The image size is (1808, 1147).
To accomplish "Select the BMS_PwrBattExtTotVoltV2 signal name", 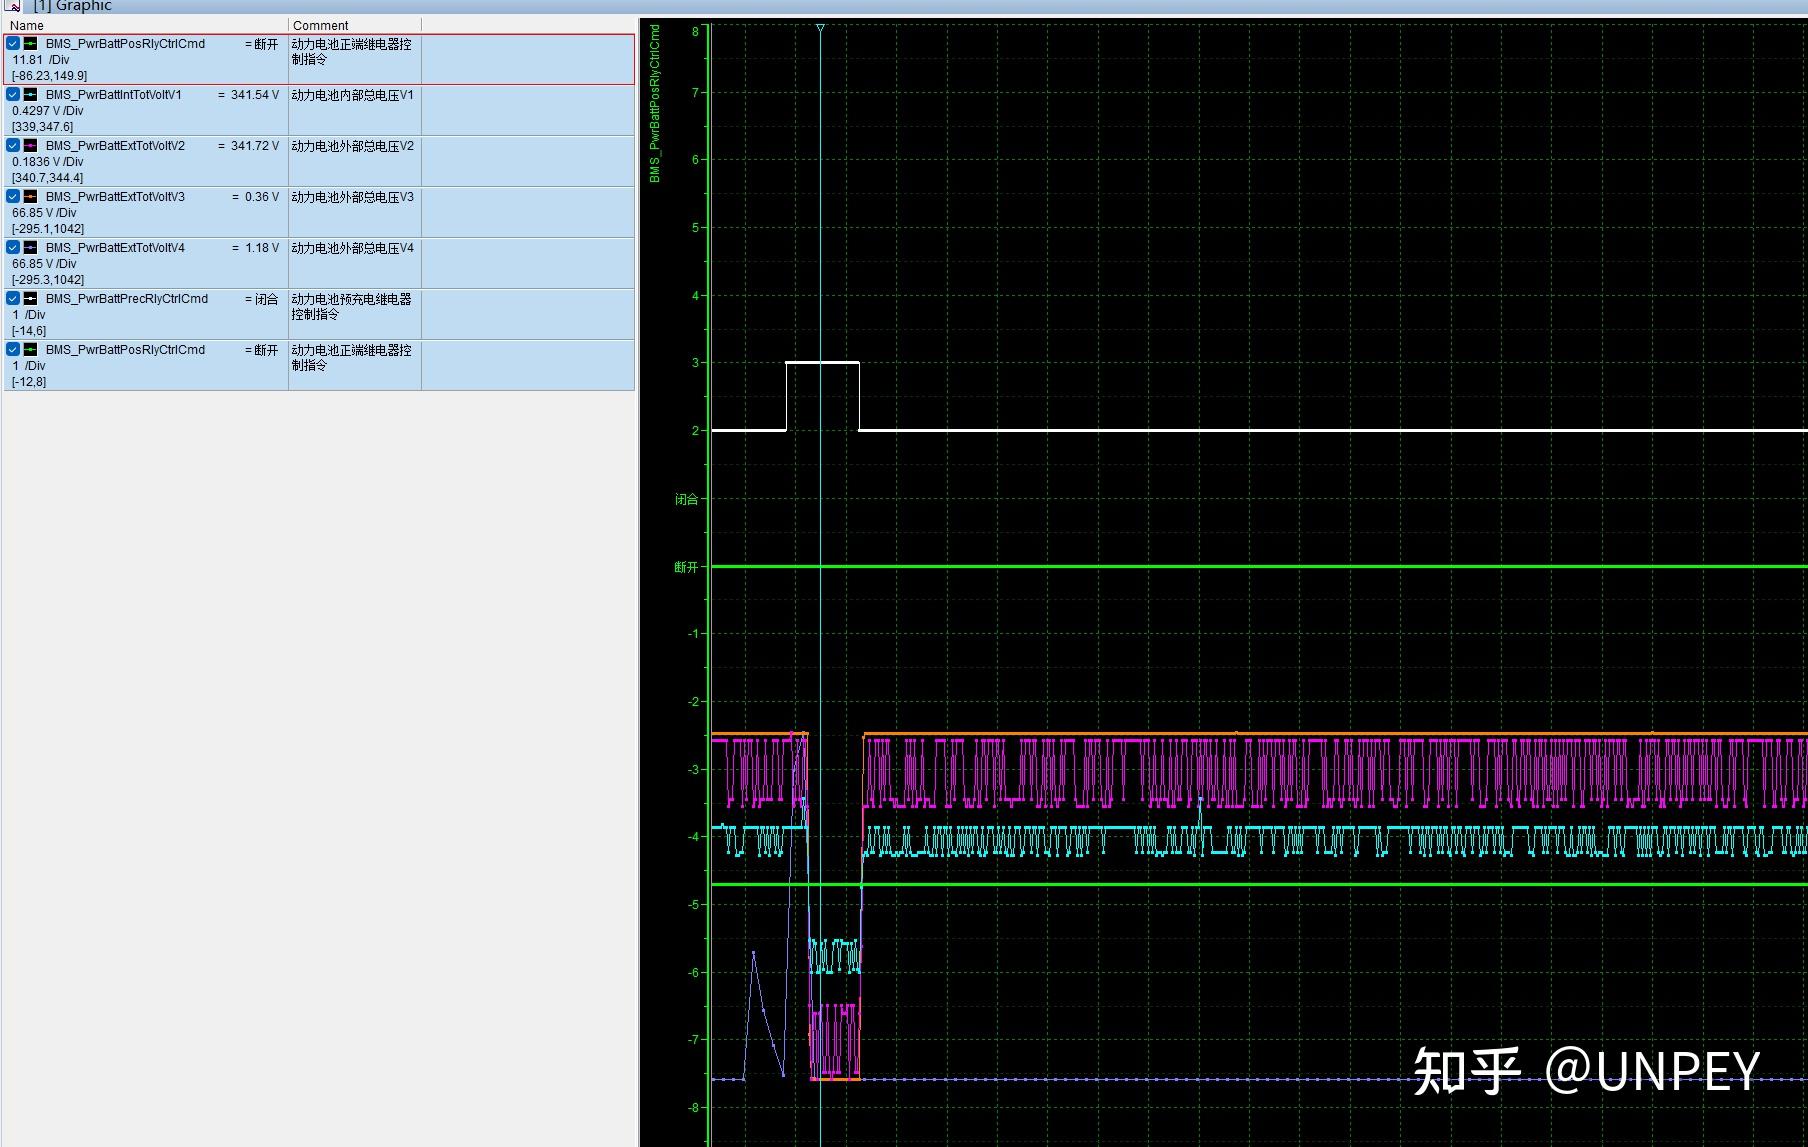I will 115,146.
